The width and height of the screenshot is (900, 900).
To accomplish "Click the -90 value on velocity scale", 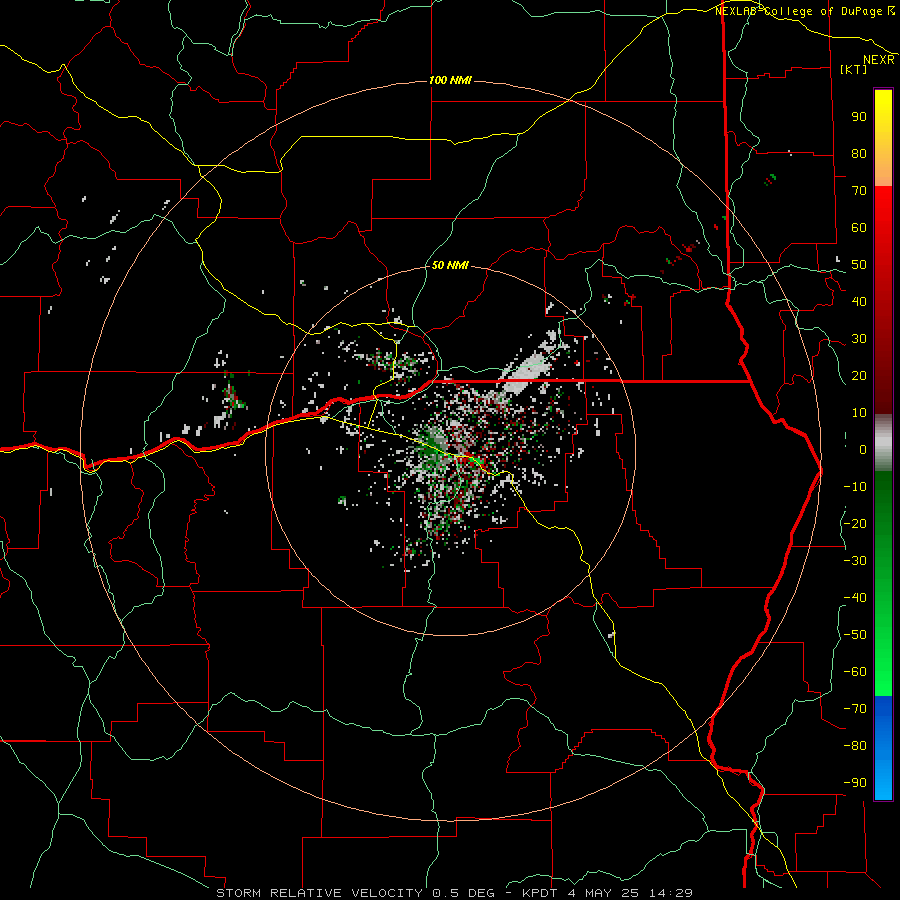I will pyautogui.click(x=855, y=783).
